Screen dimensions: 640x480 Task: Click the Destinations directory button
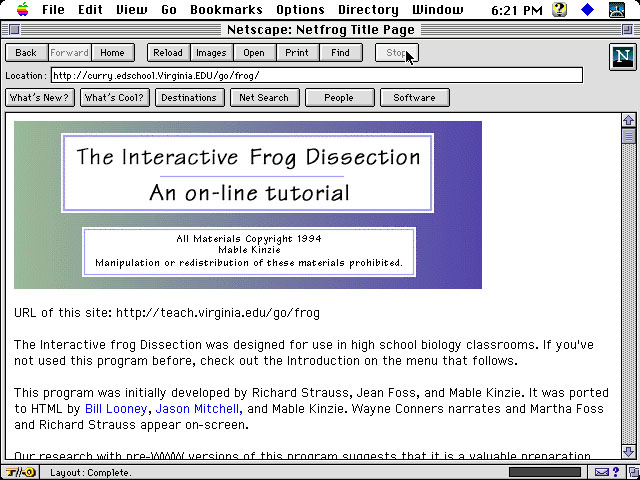(x=189, y=98)
